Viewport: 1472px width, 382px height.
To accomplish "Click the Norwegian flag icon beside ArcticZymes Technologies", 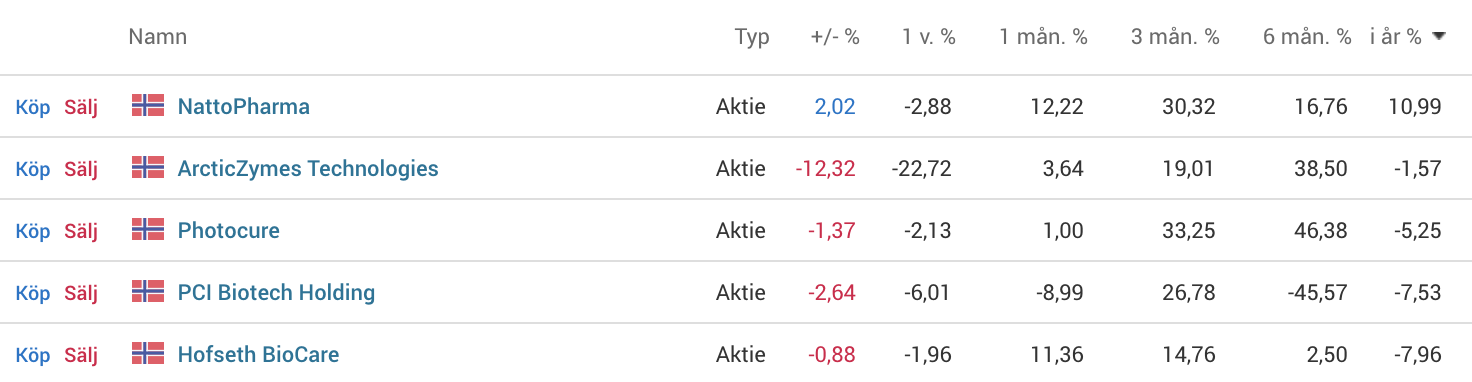I will click(x=148, y=167).
